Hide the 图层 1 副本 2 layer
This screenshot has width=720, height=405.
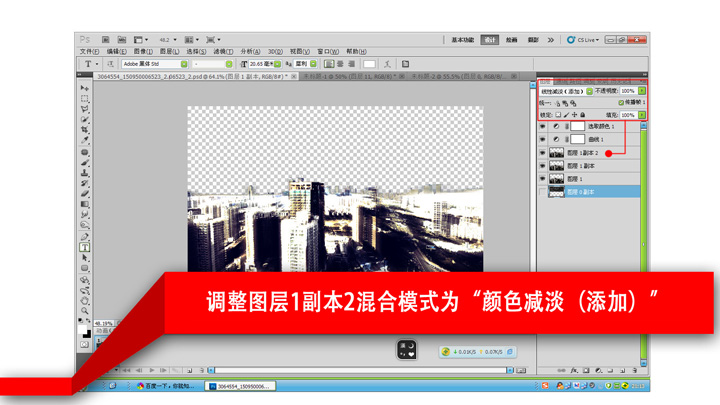coord(542,152)
